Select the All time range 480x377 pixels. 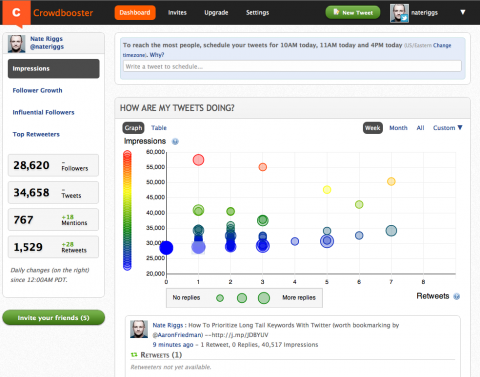click(x=420, y=128)
